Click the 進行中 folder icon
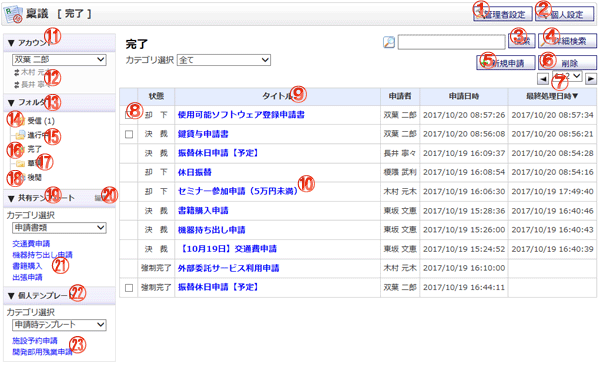600x367 pixels. coord(21,135)
